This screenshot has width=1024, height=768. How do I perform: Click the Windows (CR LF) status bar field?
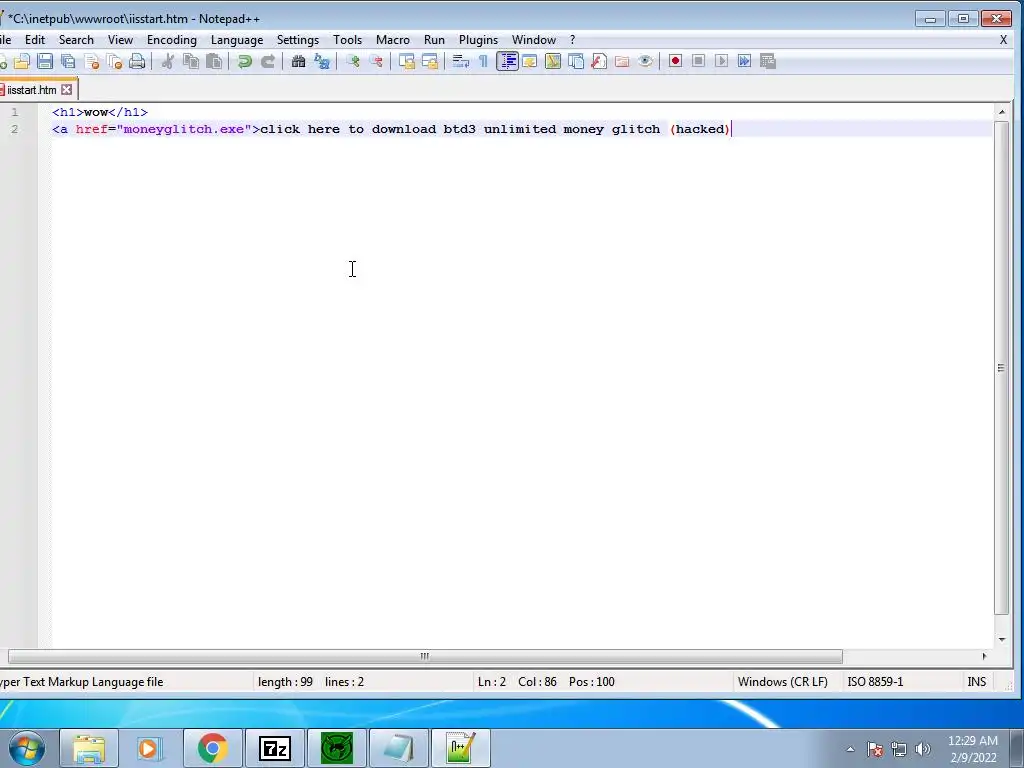[x=782, y=682]
